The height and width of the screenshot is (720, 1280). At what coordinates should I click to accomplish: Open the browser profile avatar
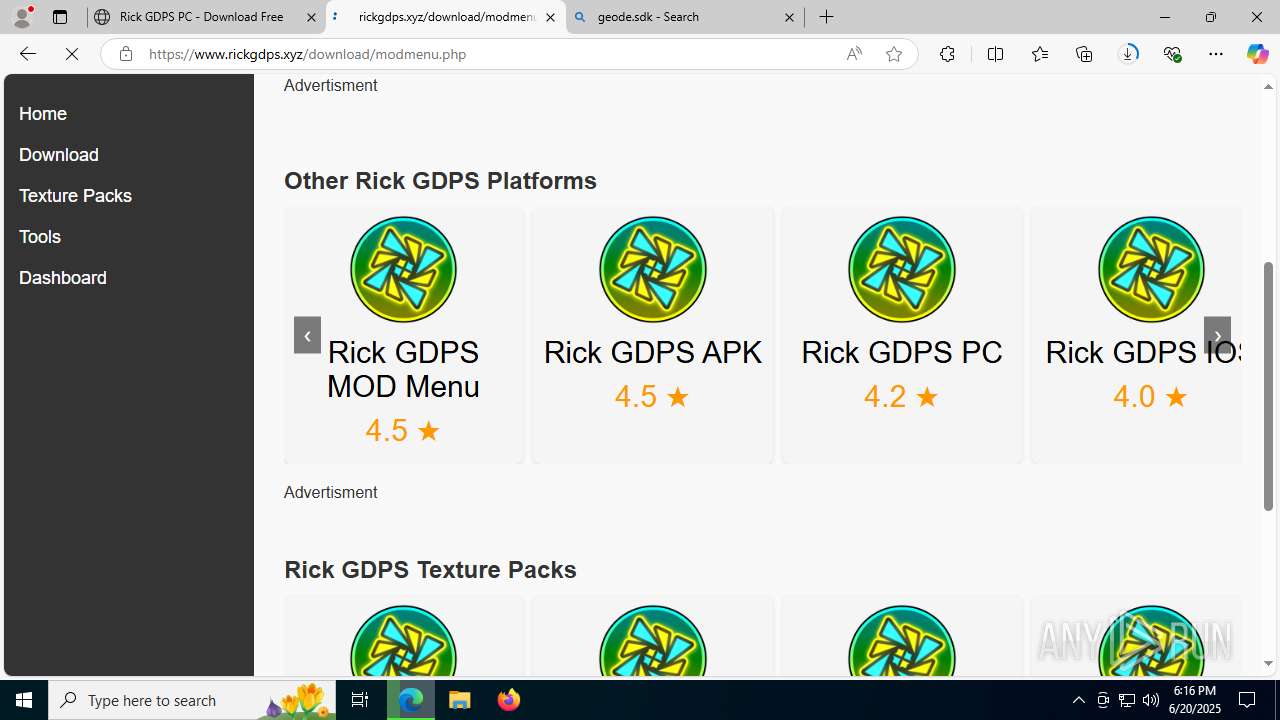22,17
